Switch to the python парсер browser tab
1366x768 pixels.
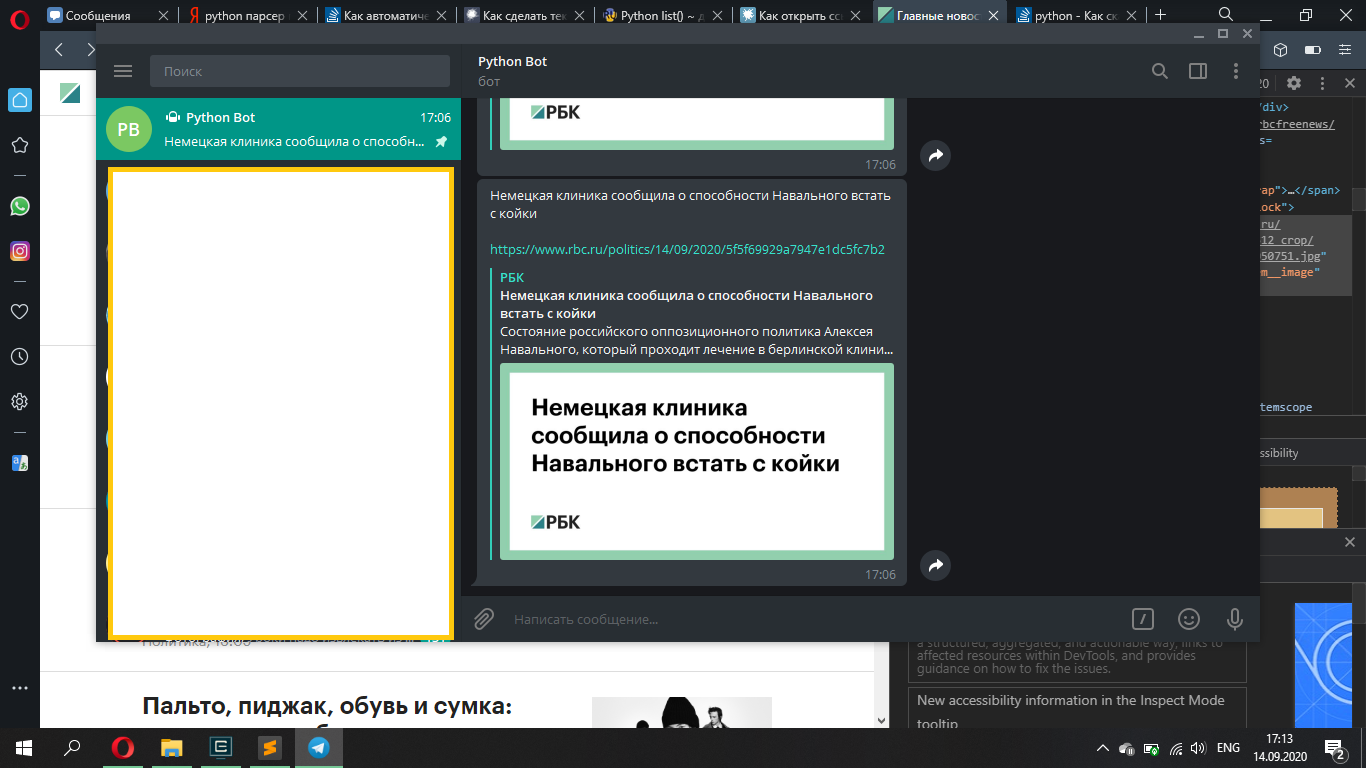click(x=250, y=15)
